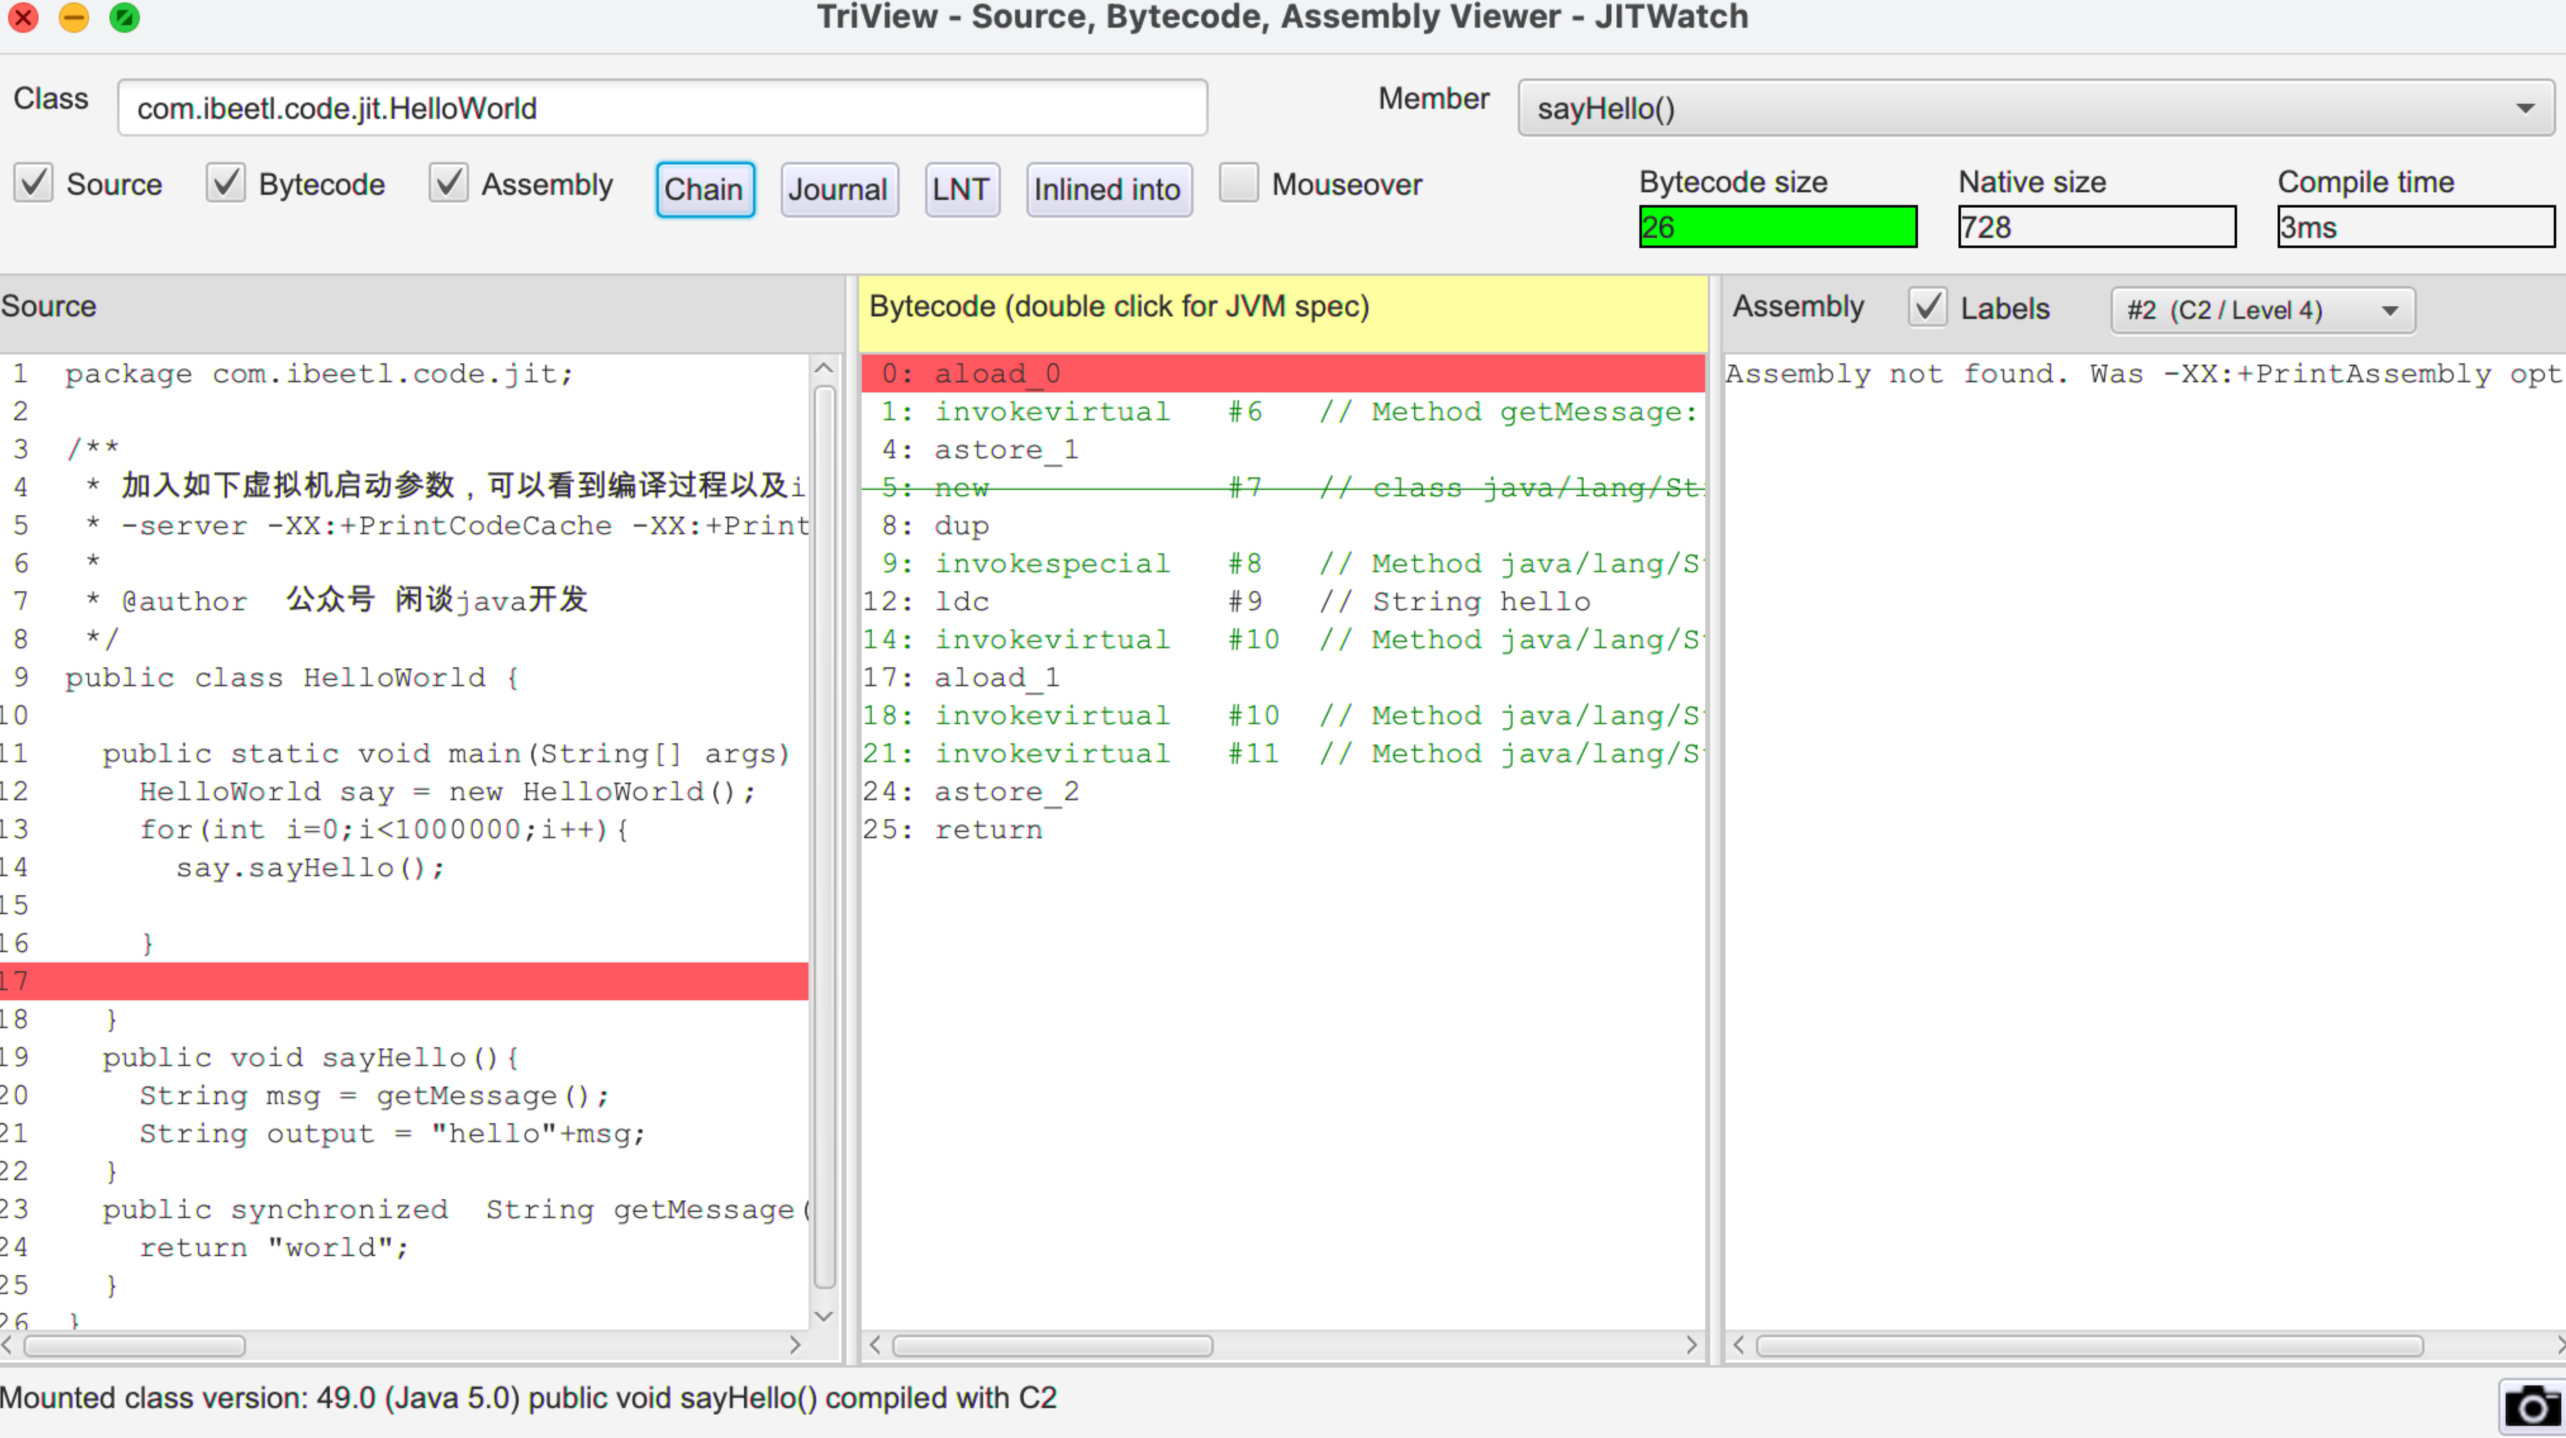This screenshot has width=2566, height=1438.
Task: Select bytecode line 21: invokevirtual #11
Action: click(1283, 753)
